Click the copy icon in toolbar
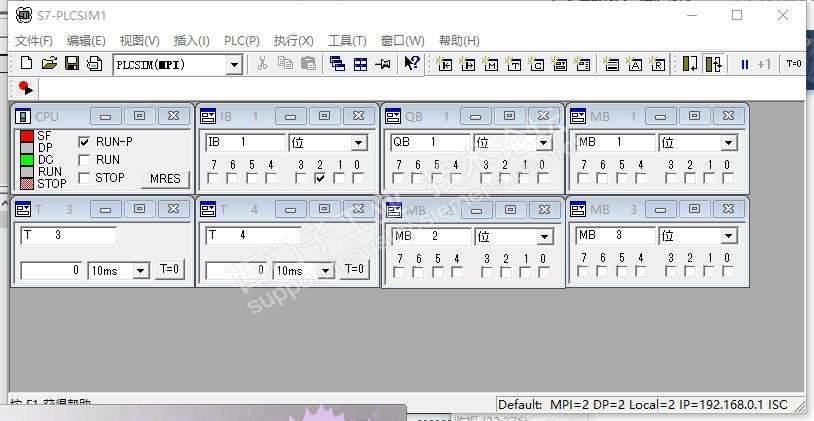Image resolution: width=814 pixels, height=421 pixels. pyautogui.click(x=285, y=64)
